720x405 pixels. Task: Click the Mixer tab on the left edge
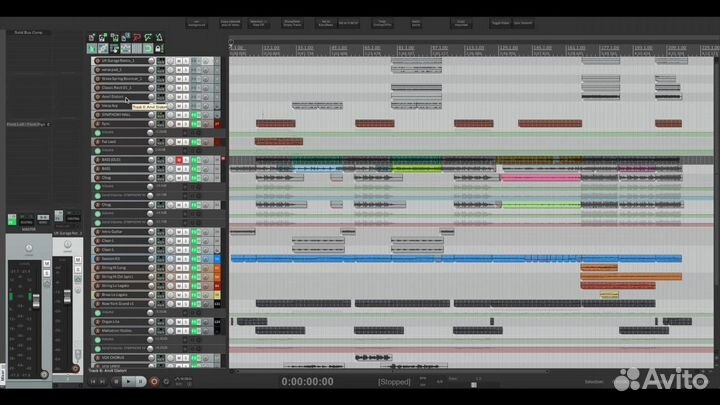pos(3,374)
